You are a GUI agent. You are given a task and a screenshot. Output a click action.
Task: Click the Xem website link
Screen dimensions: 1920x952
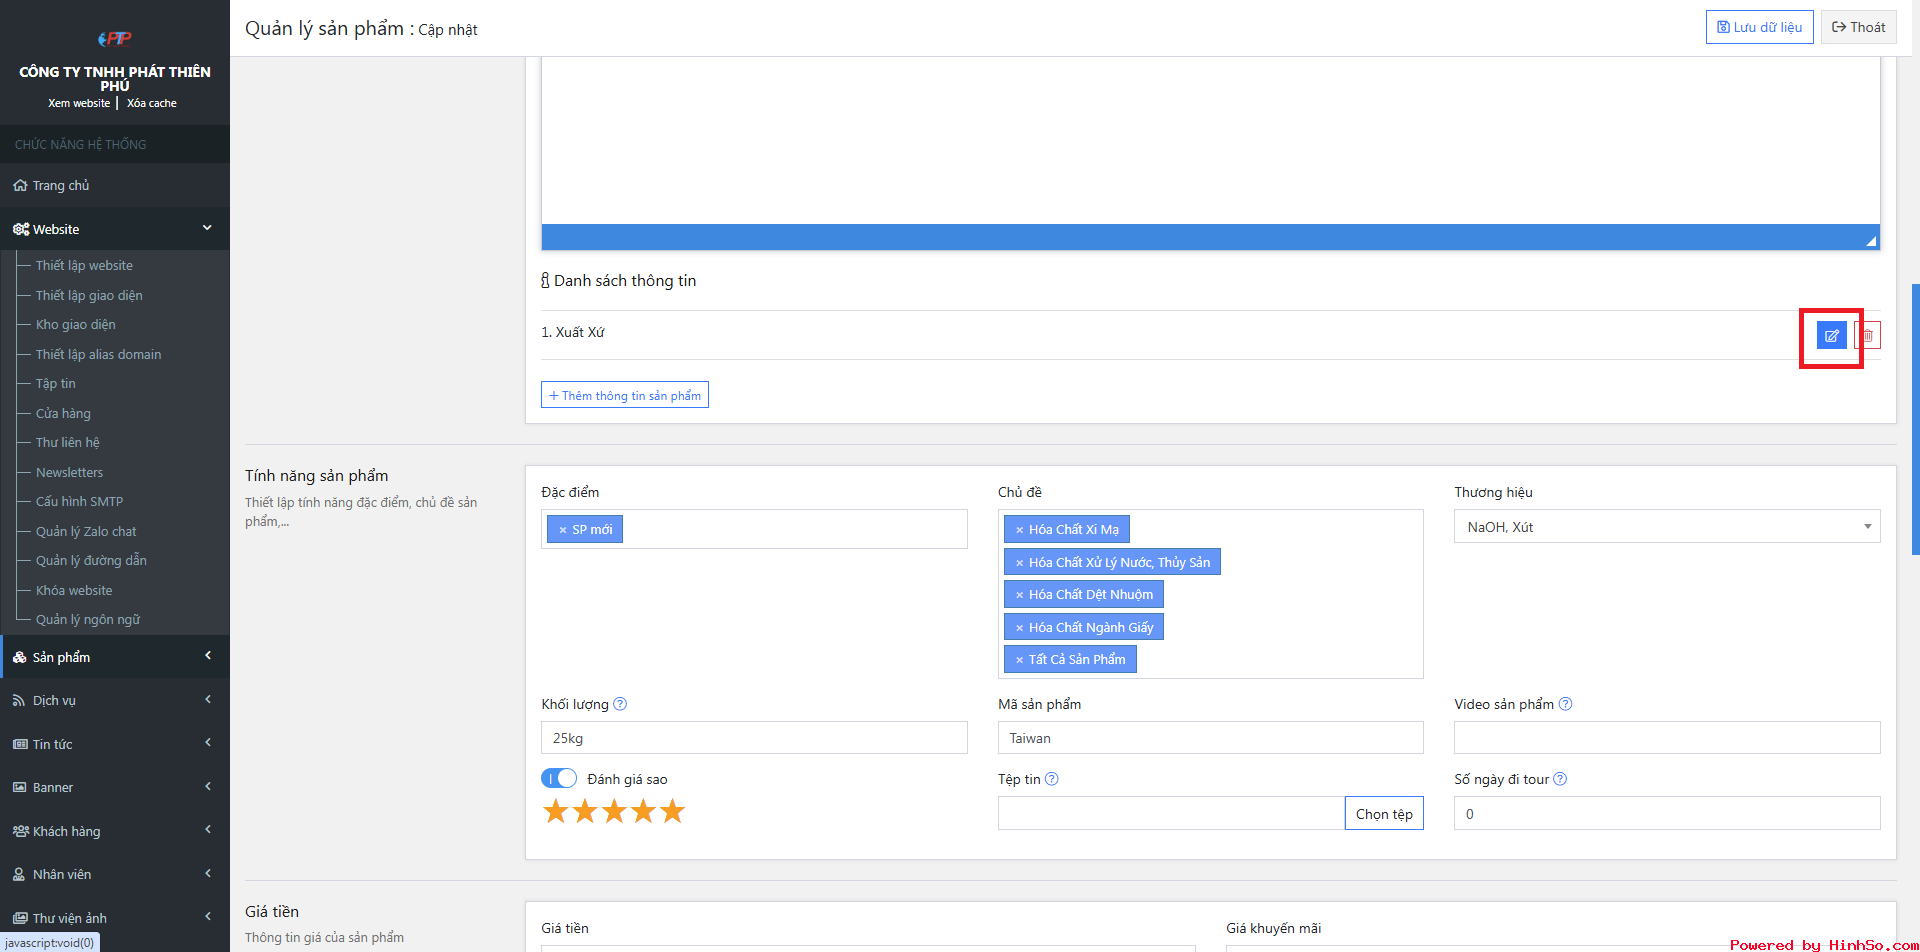79,103
